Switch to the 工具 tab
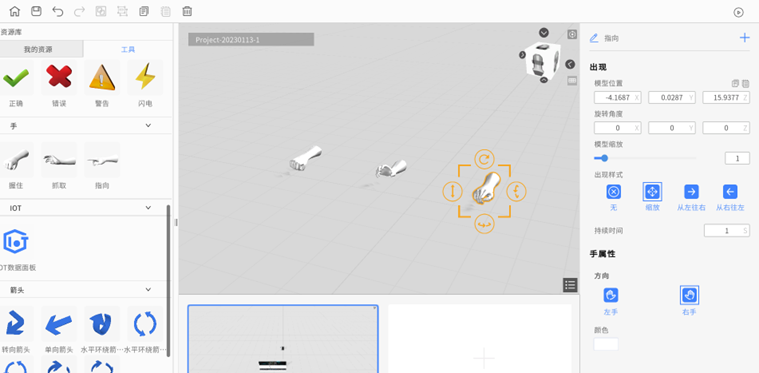This screenshot has height=373, width=759. (128, 49)
